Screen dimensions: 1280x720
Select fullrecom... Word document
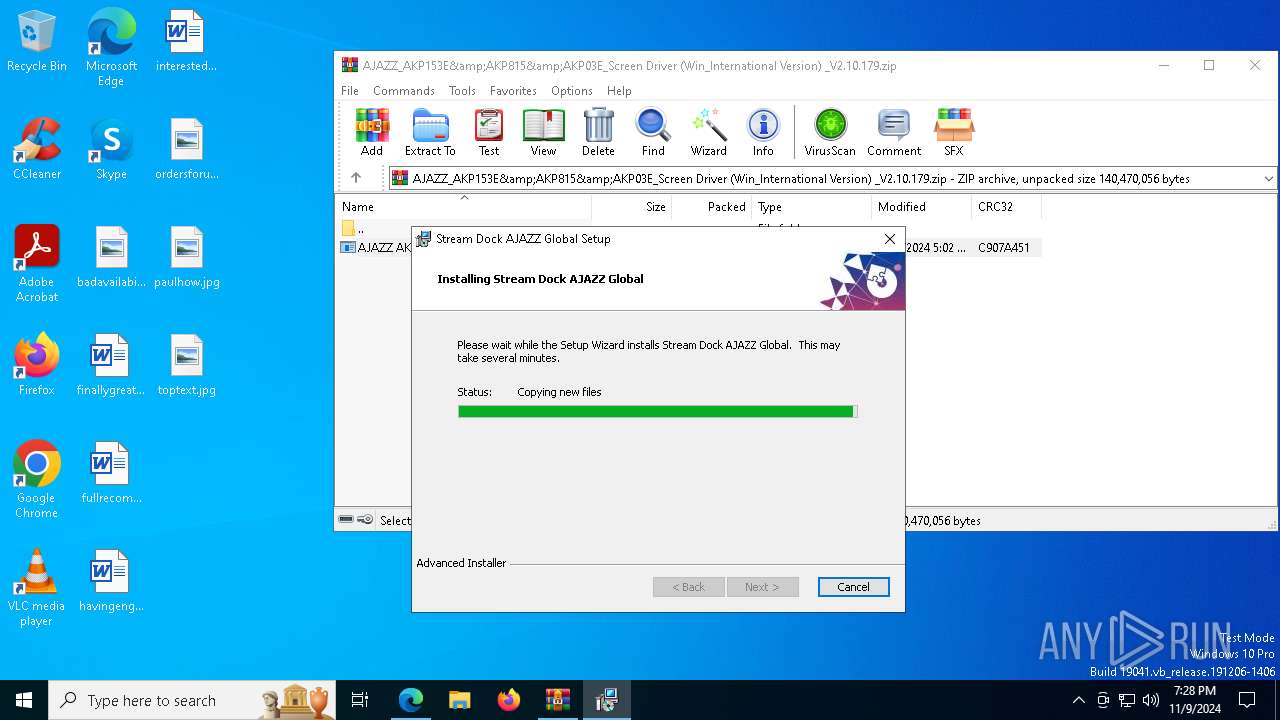(x=111, y=472)
